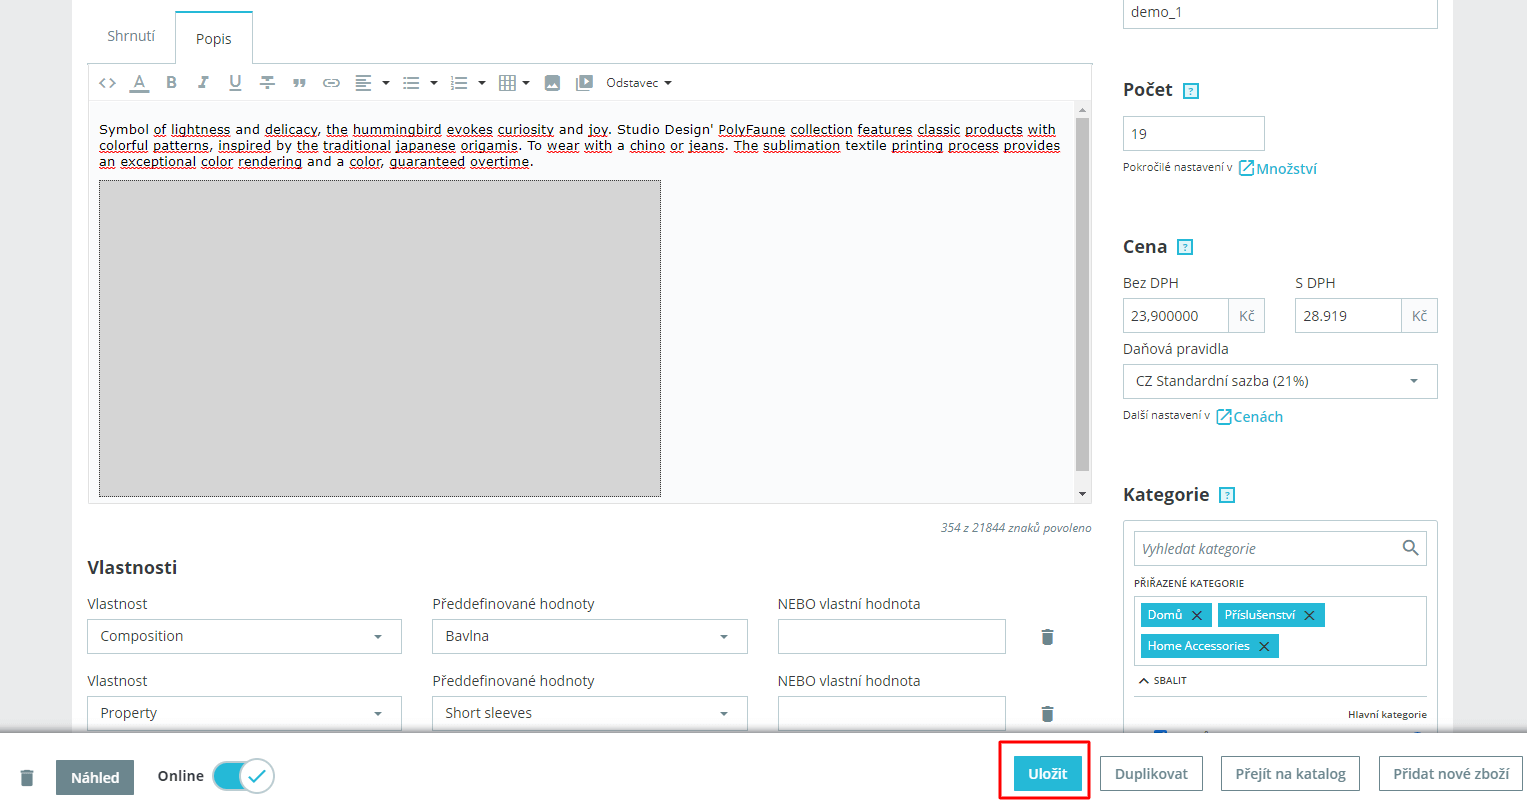Click the description editor vertical scrollbar
The width and height of the screenshot is (1527, 802).
[1082, 294]
